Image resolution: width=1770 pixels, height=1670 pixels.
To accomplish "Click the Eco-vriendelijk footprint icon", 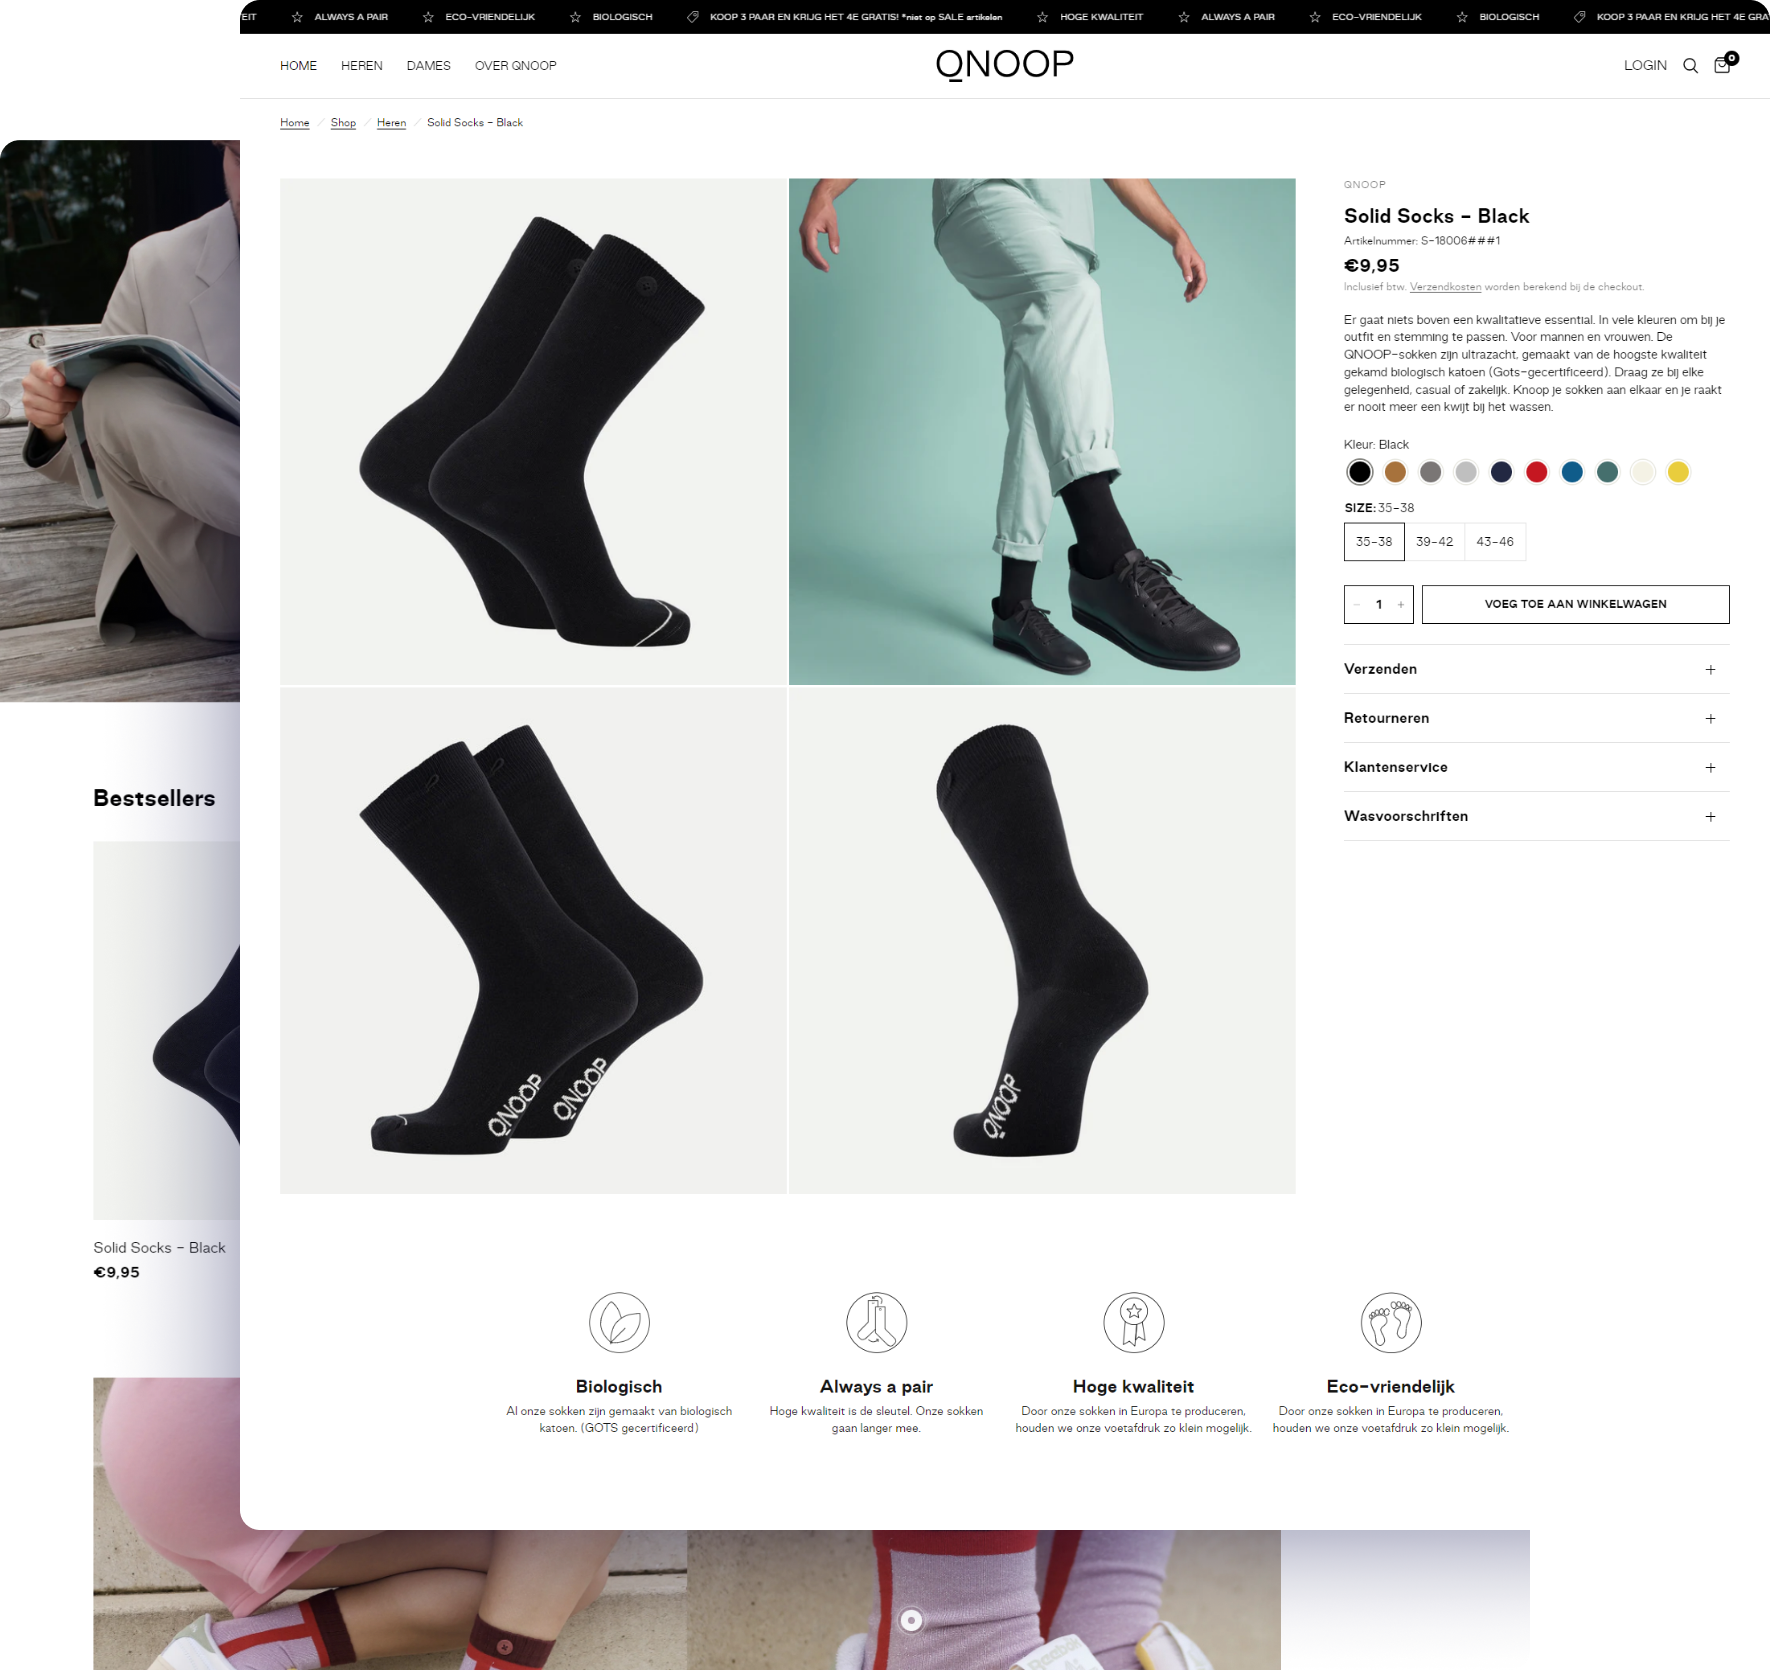I will tap(1391, 1322).
